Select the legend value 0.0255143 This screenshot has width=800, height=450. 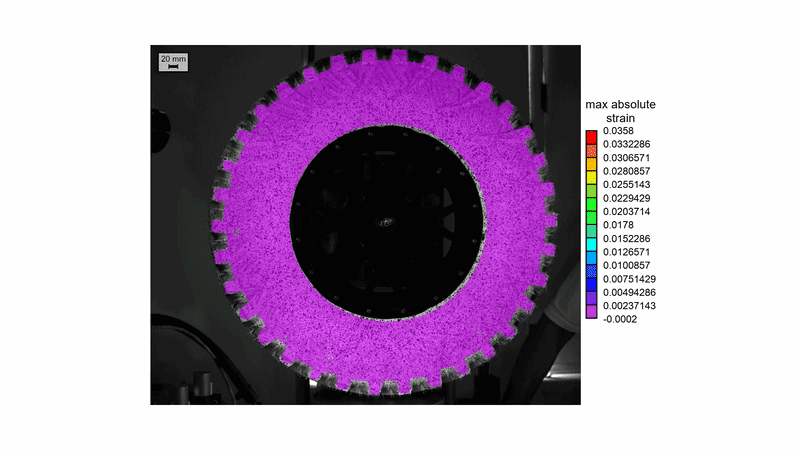point(627,185)
